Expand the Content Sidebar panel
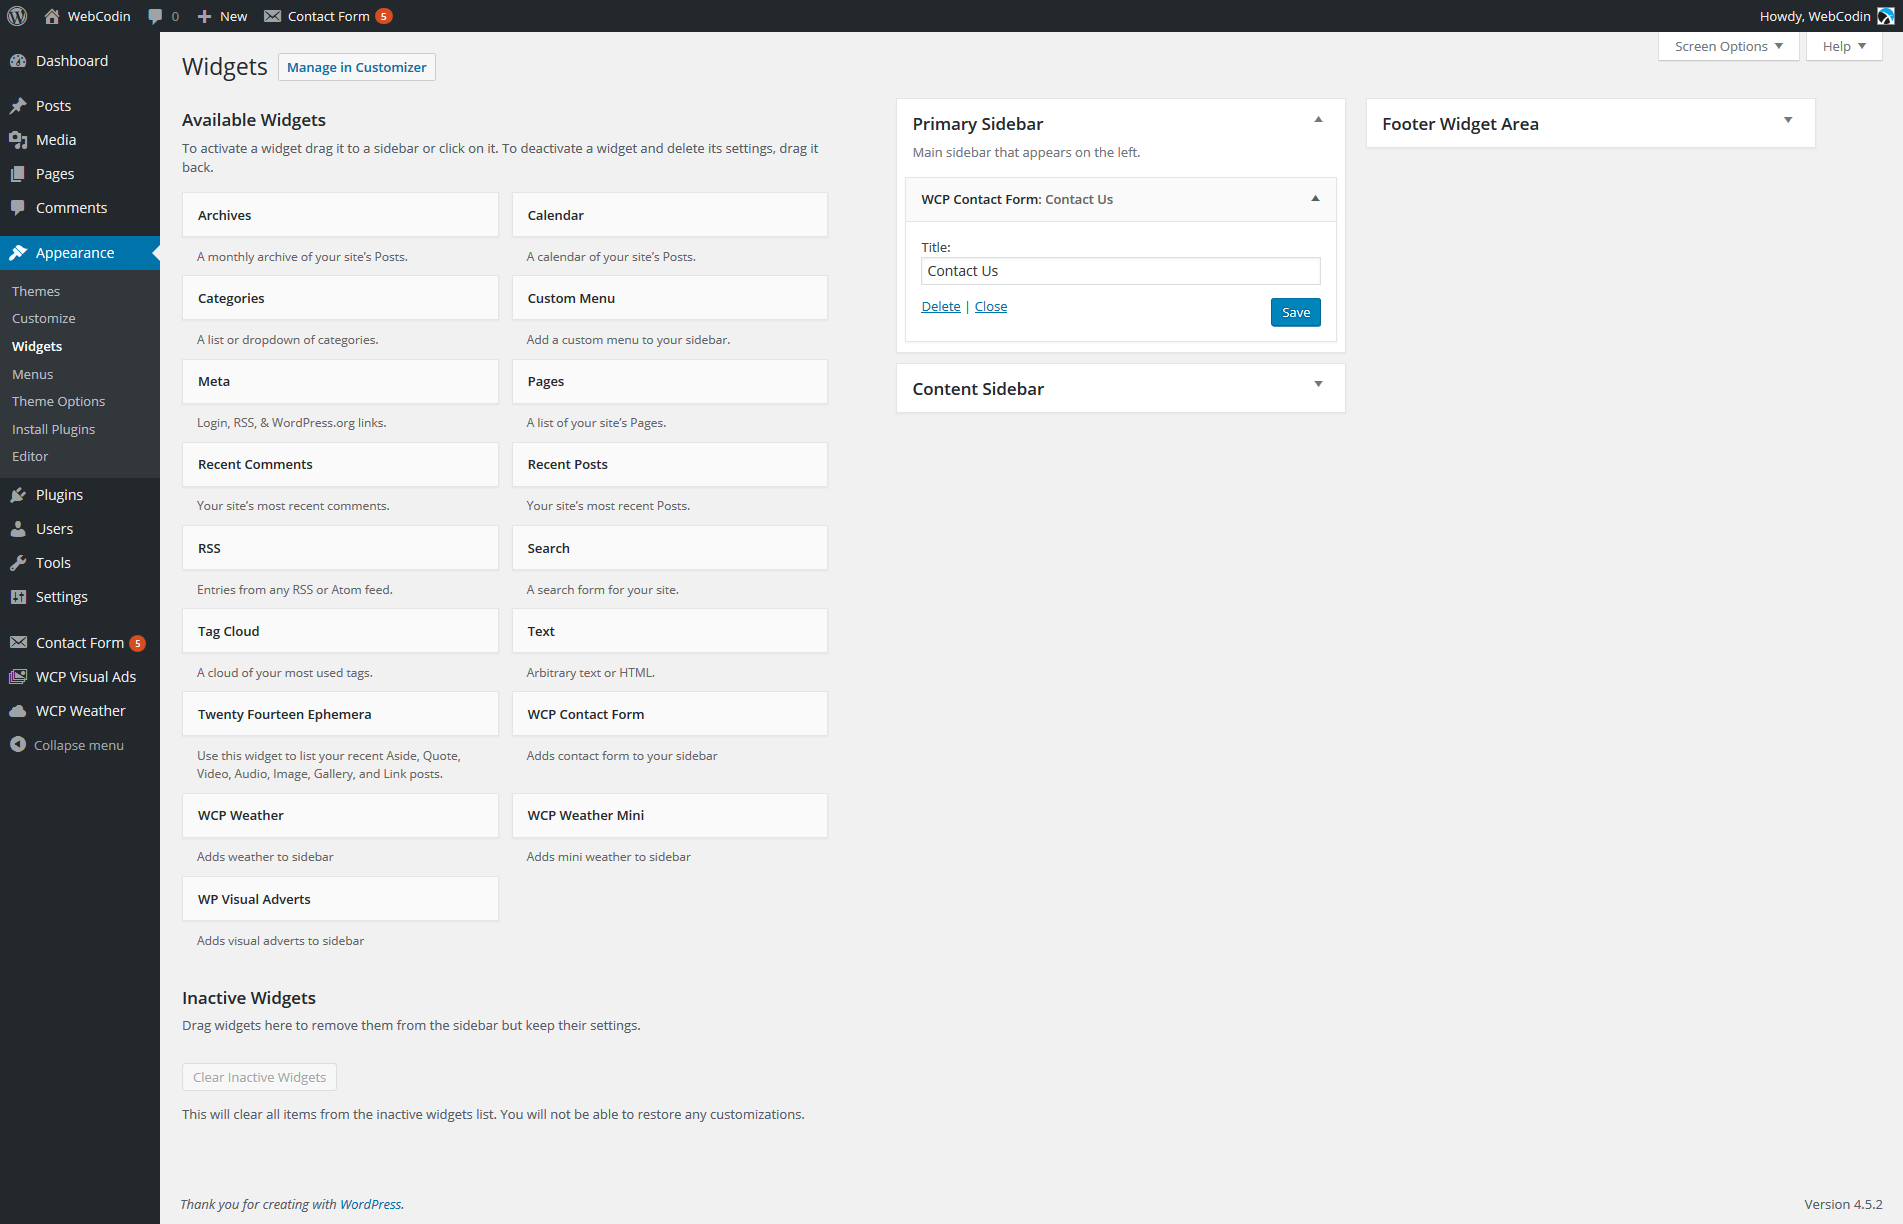Viewport: 1903px width, 1224px height. (1318, 385)
